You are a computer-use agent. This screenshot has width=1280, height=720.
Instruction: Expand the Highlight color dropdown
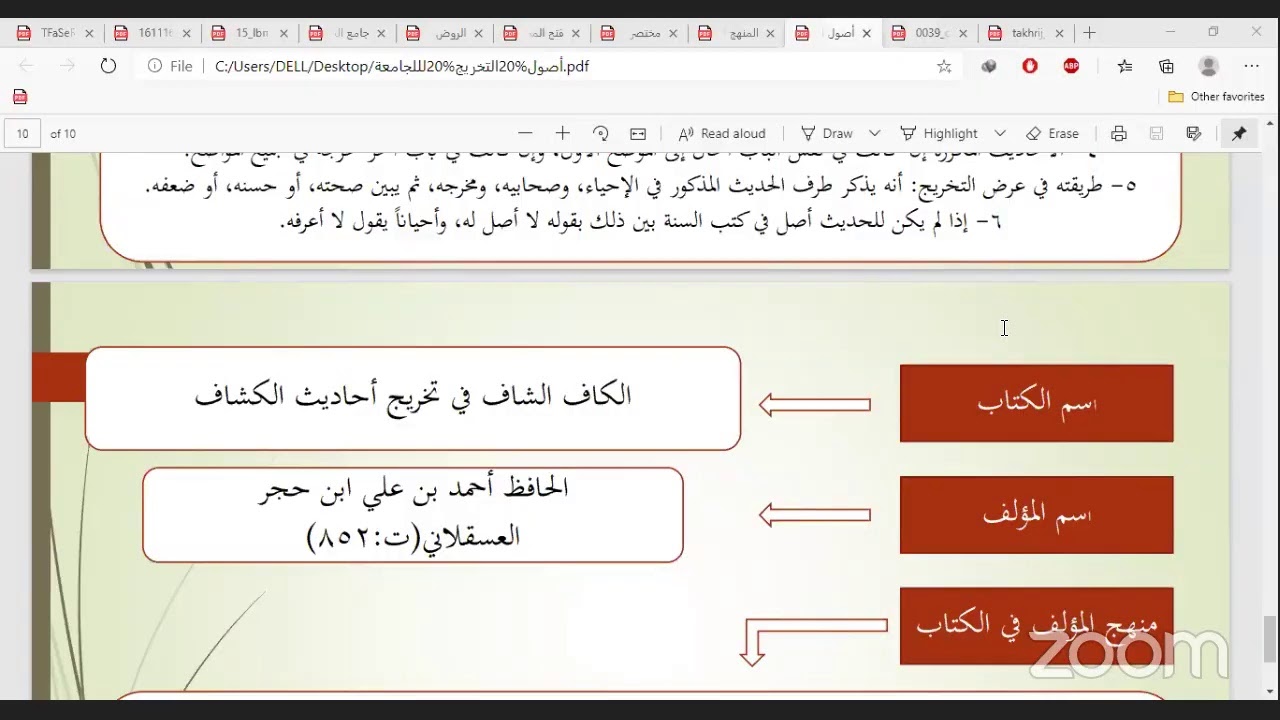(999, 133)
